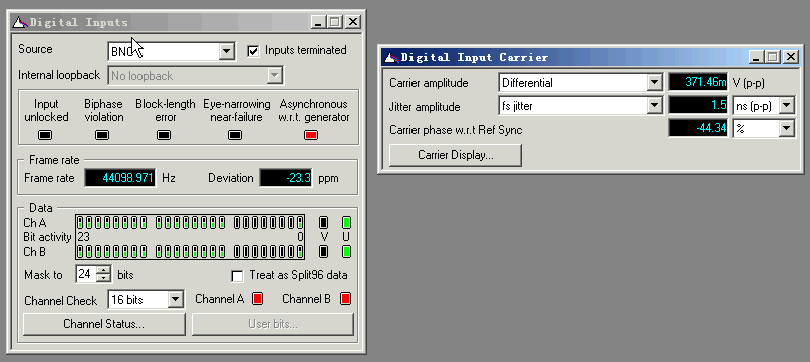Click the Ch A validity (V) indicator
Screen dimensions: 810x362
(324, 223)
